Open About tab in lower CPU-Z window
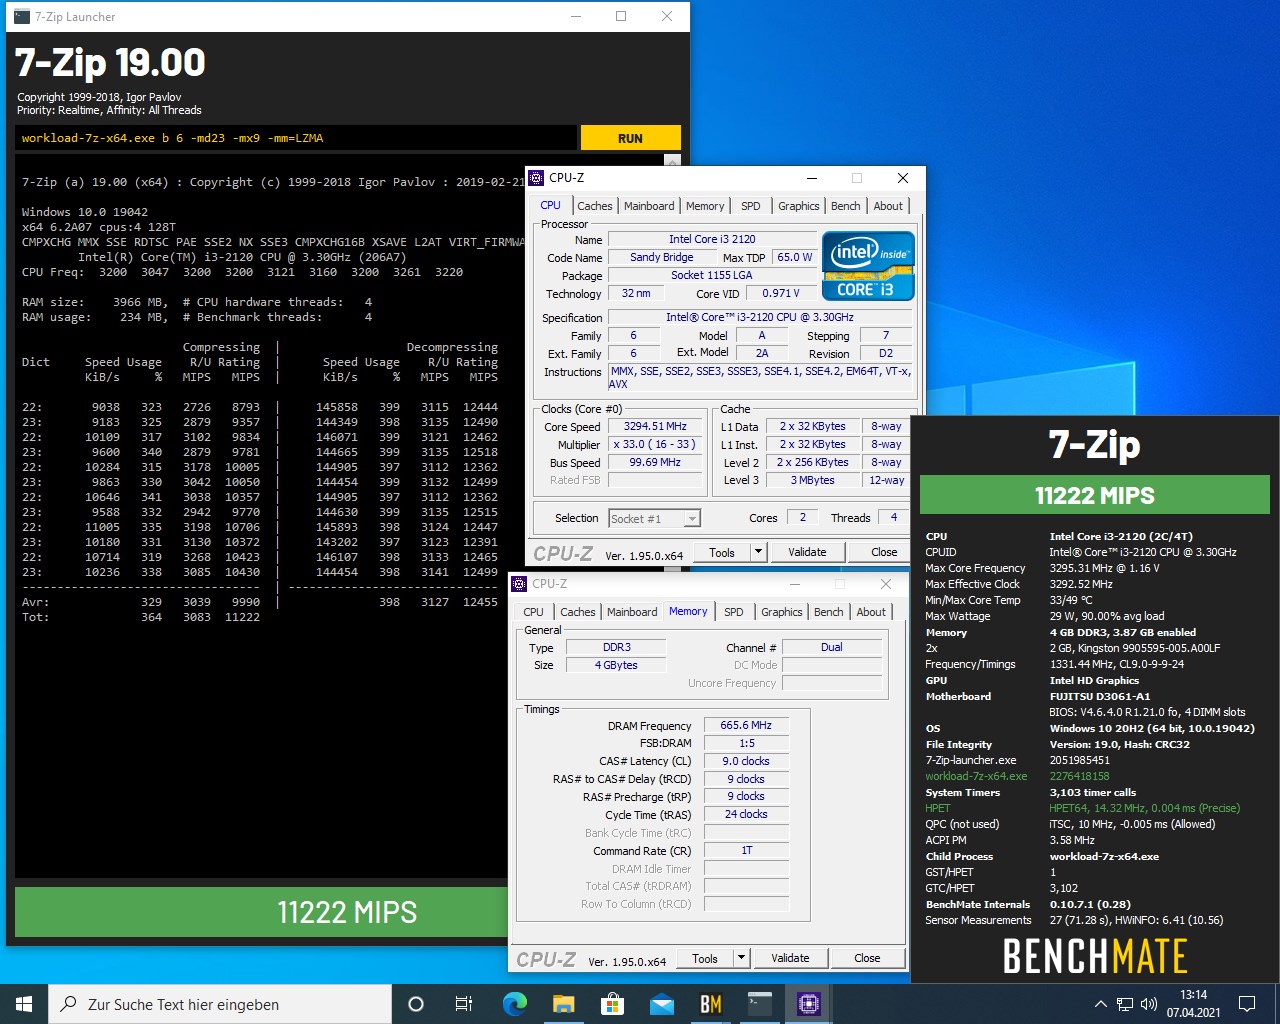The height and width of the screenshot is (1024, 1280). click(x=871, y=612)
